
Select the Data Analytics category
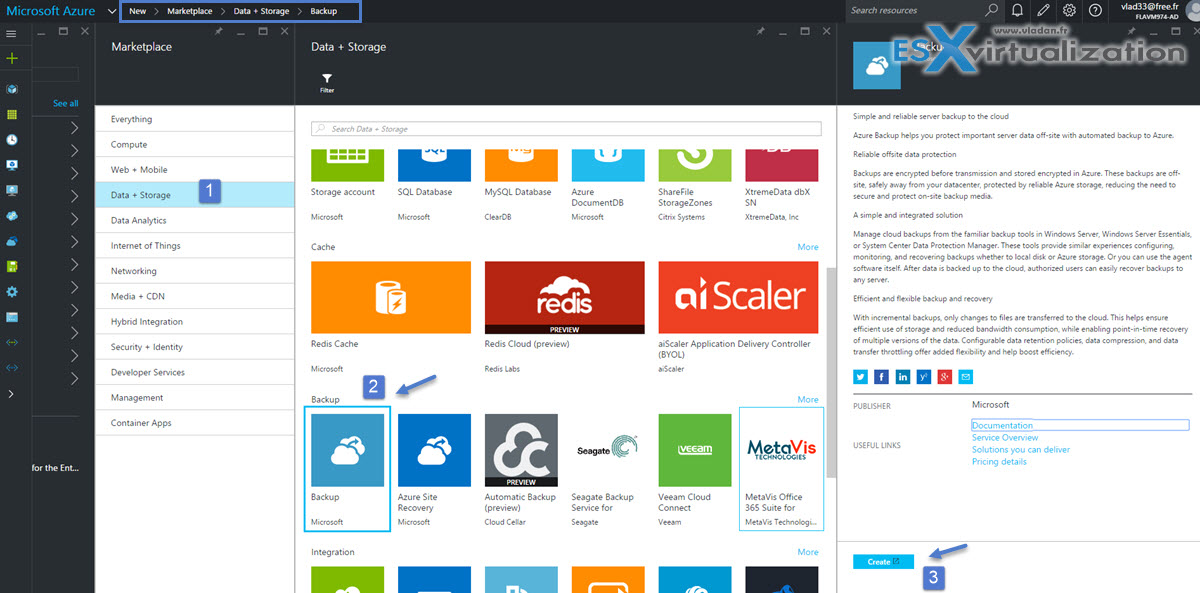(x=195, y=220)
